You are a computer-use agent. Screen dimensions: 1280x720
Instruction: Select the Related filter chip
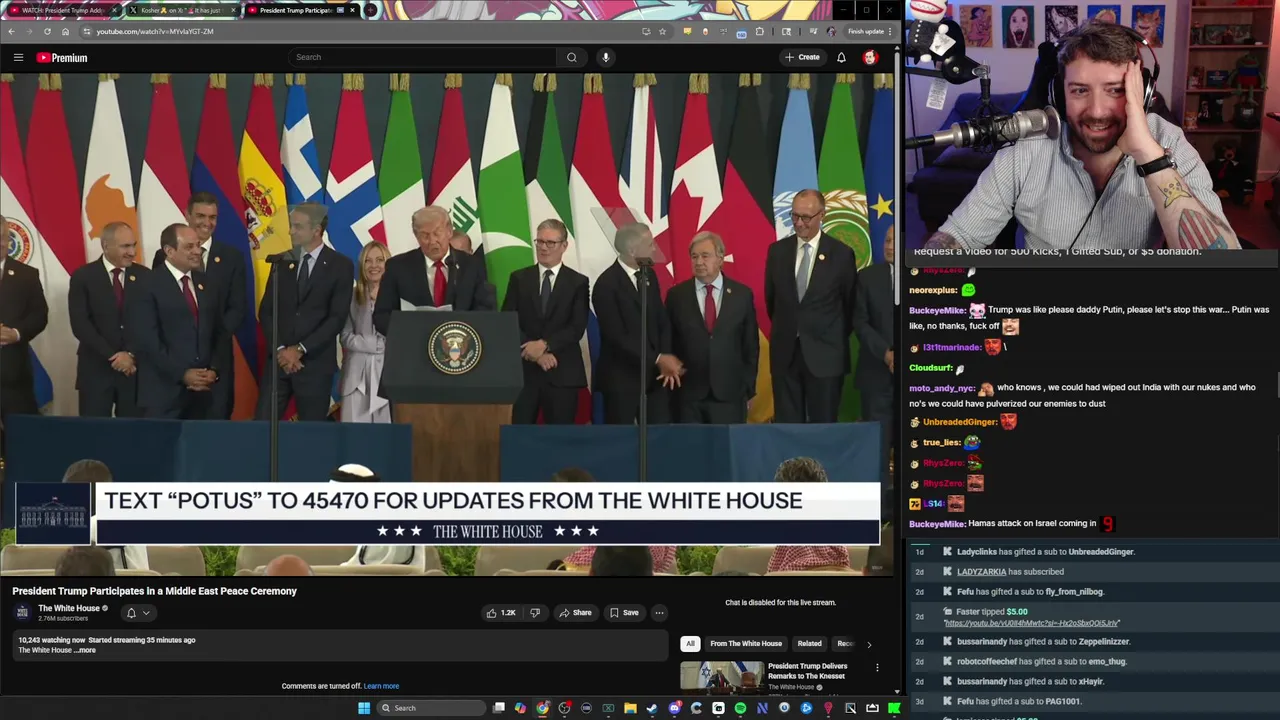(x=809, y=644)
